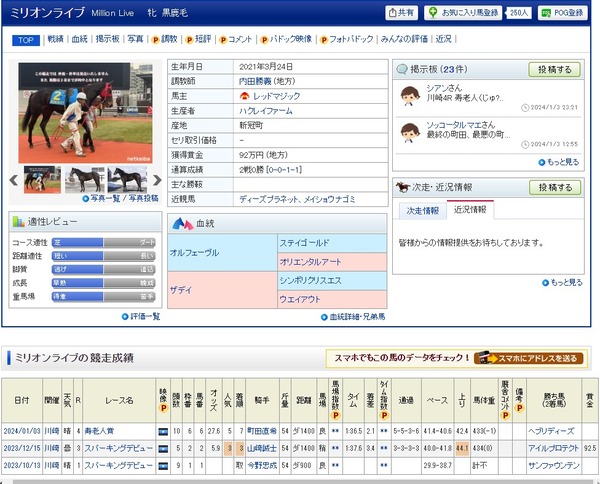Click 投稿する in 次走・近況情報
The height and width of the screenshot is (484, 600).
[555, 187]
